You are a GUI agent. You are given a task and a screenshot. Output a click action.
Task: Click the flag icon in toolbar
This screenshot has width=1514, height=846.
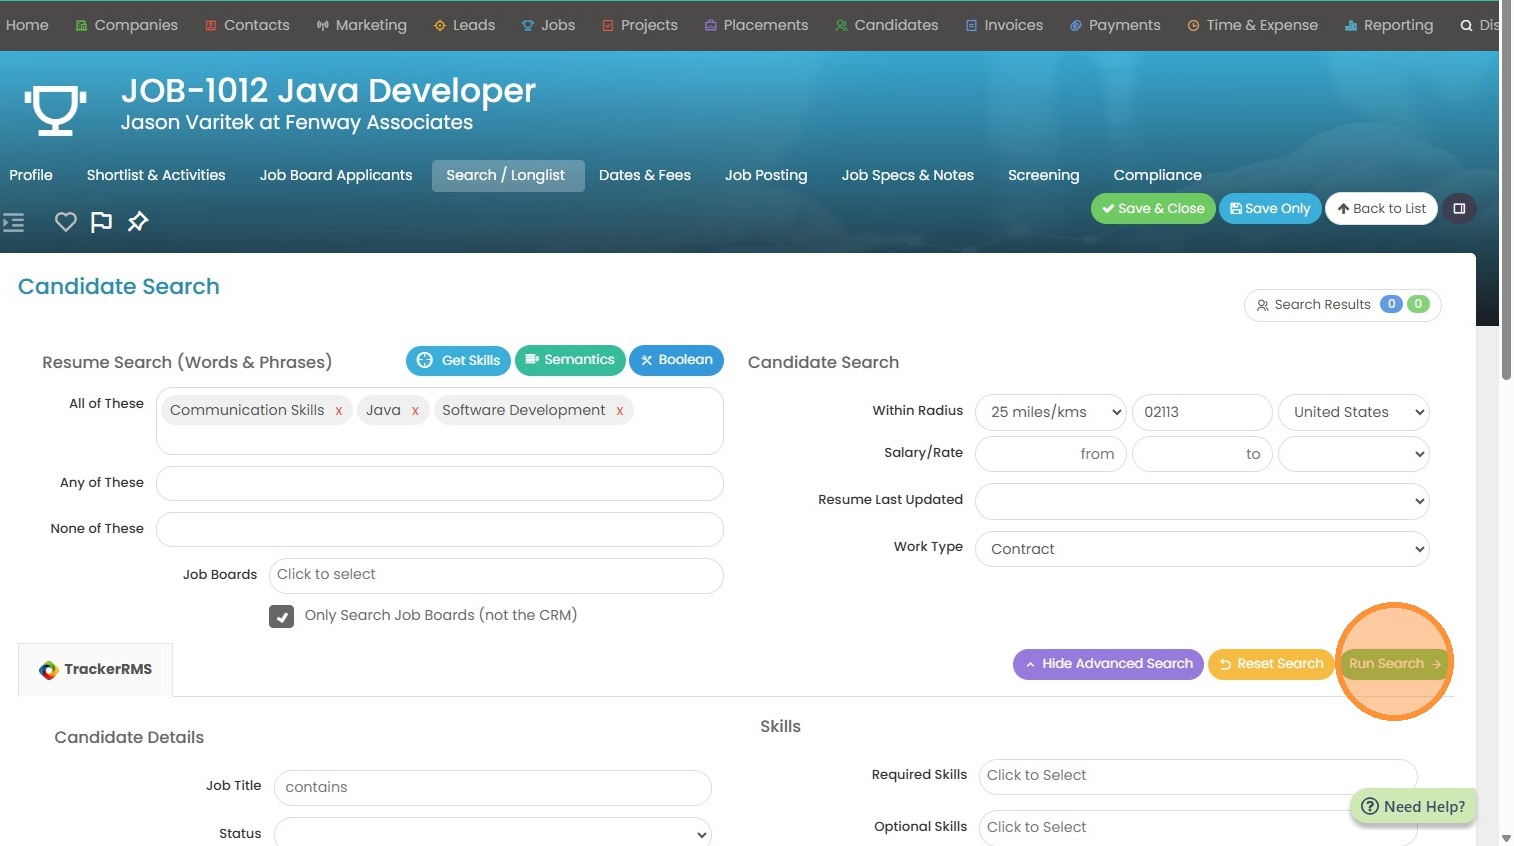101,222
